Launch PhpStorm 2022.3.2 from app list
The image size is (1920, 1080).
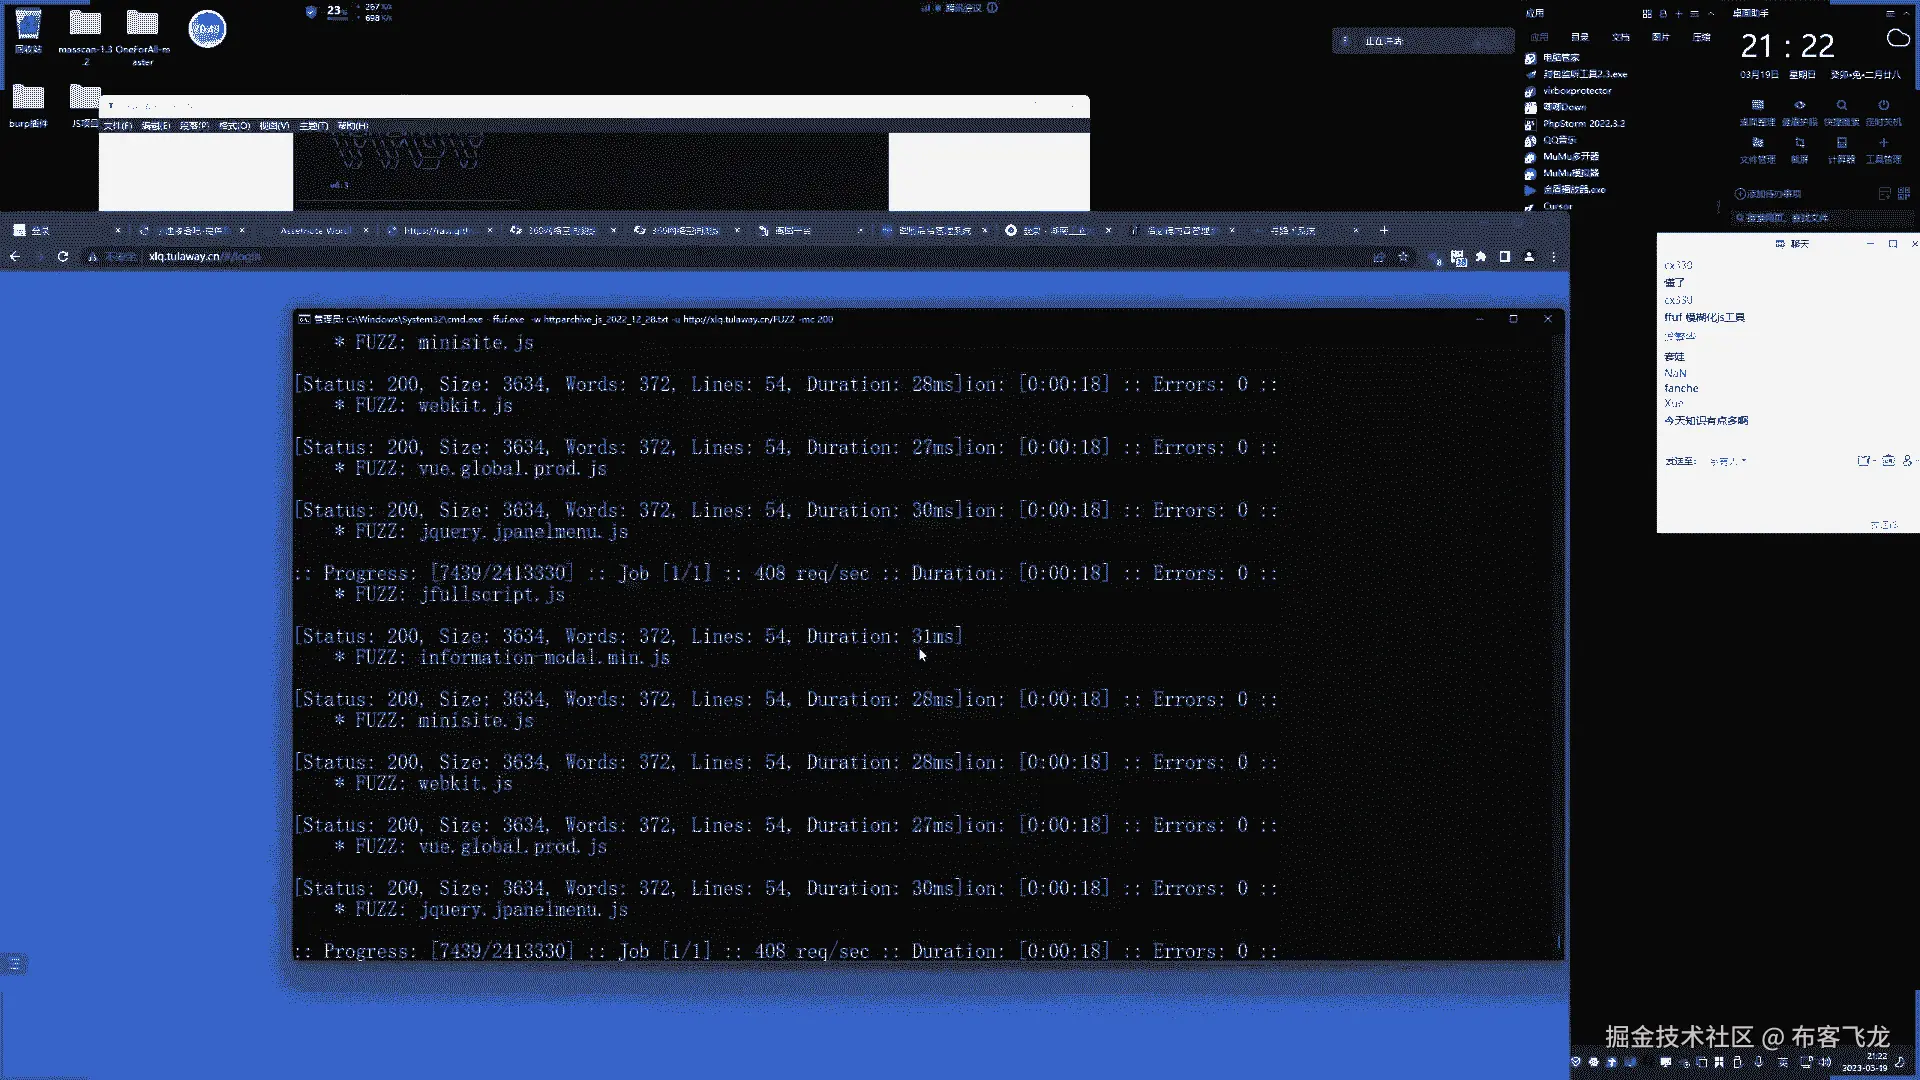point(1583,124)
